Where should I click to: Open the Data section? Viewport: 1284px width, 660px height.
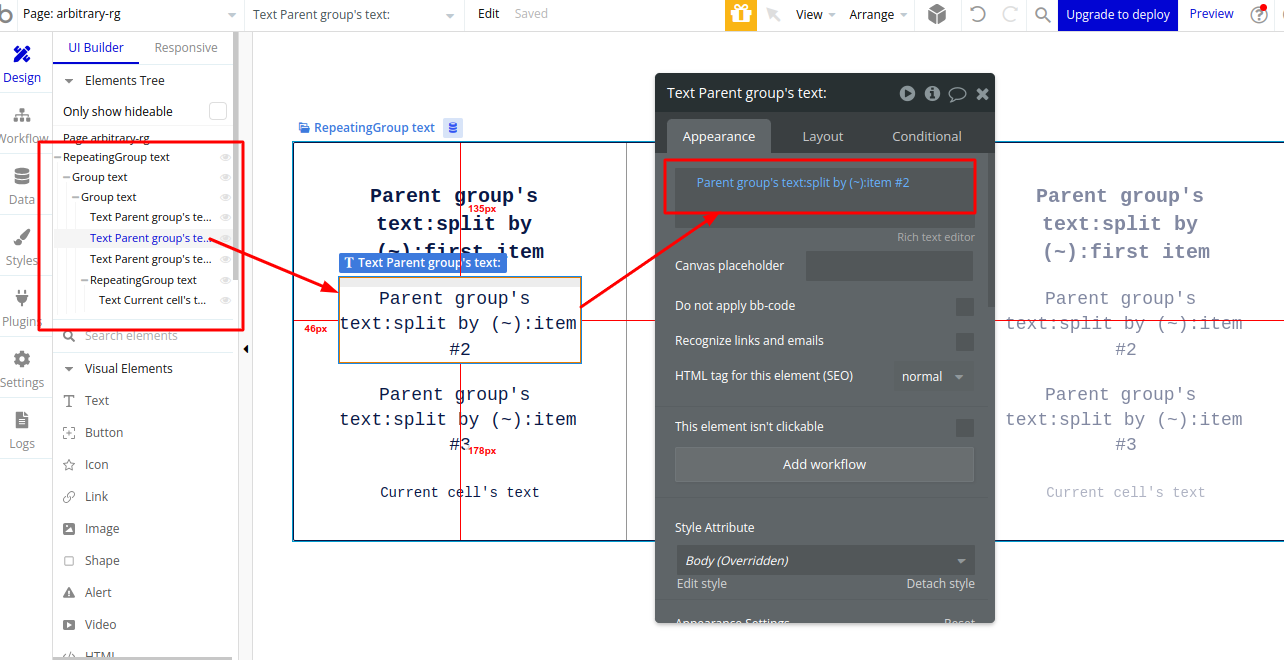click(22, 186)
